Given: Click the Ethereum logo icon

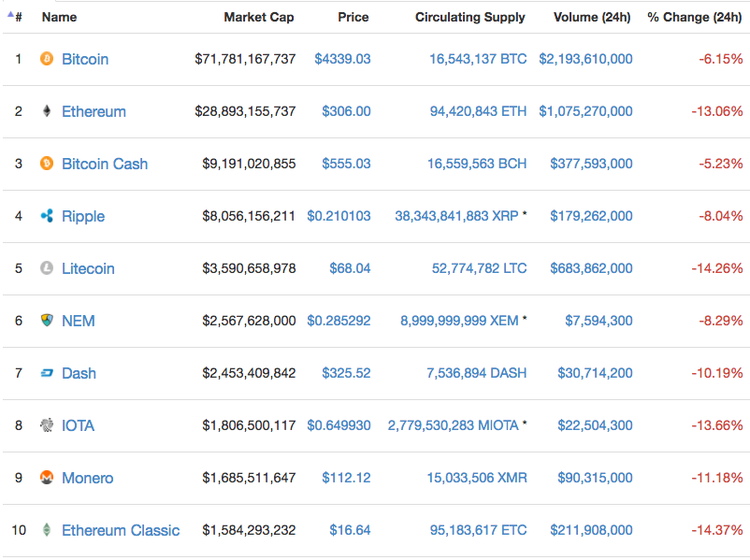Looking at the screenshot, I should click(46, 111).
